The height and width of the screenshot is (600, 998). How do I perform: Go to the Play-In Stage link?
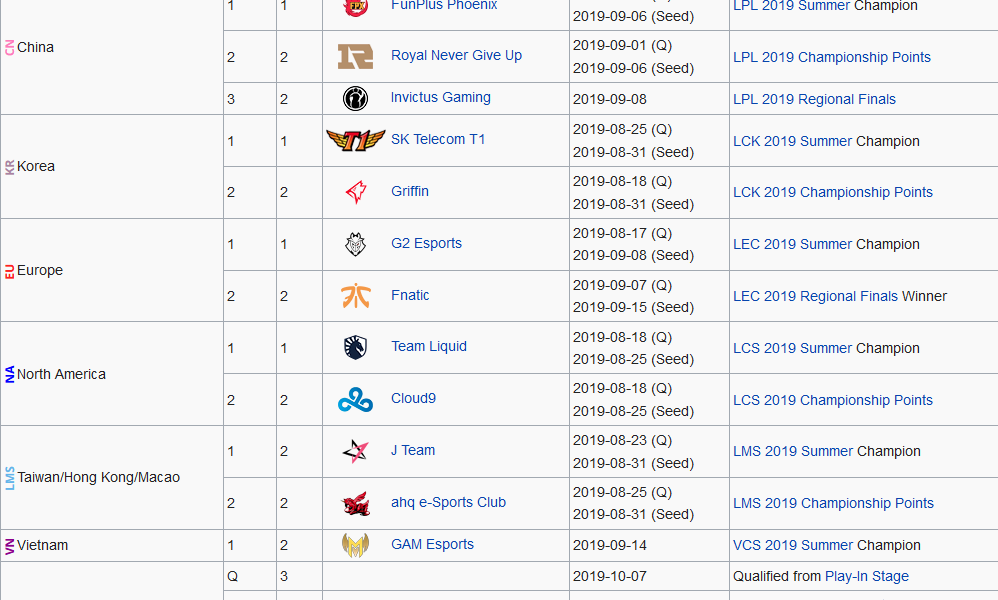click(x=866, y=576)
